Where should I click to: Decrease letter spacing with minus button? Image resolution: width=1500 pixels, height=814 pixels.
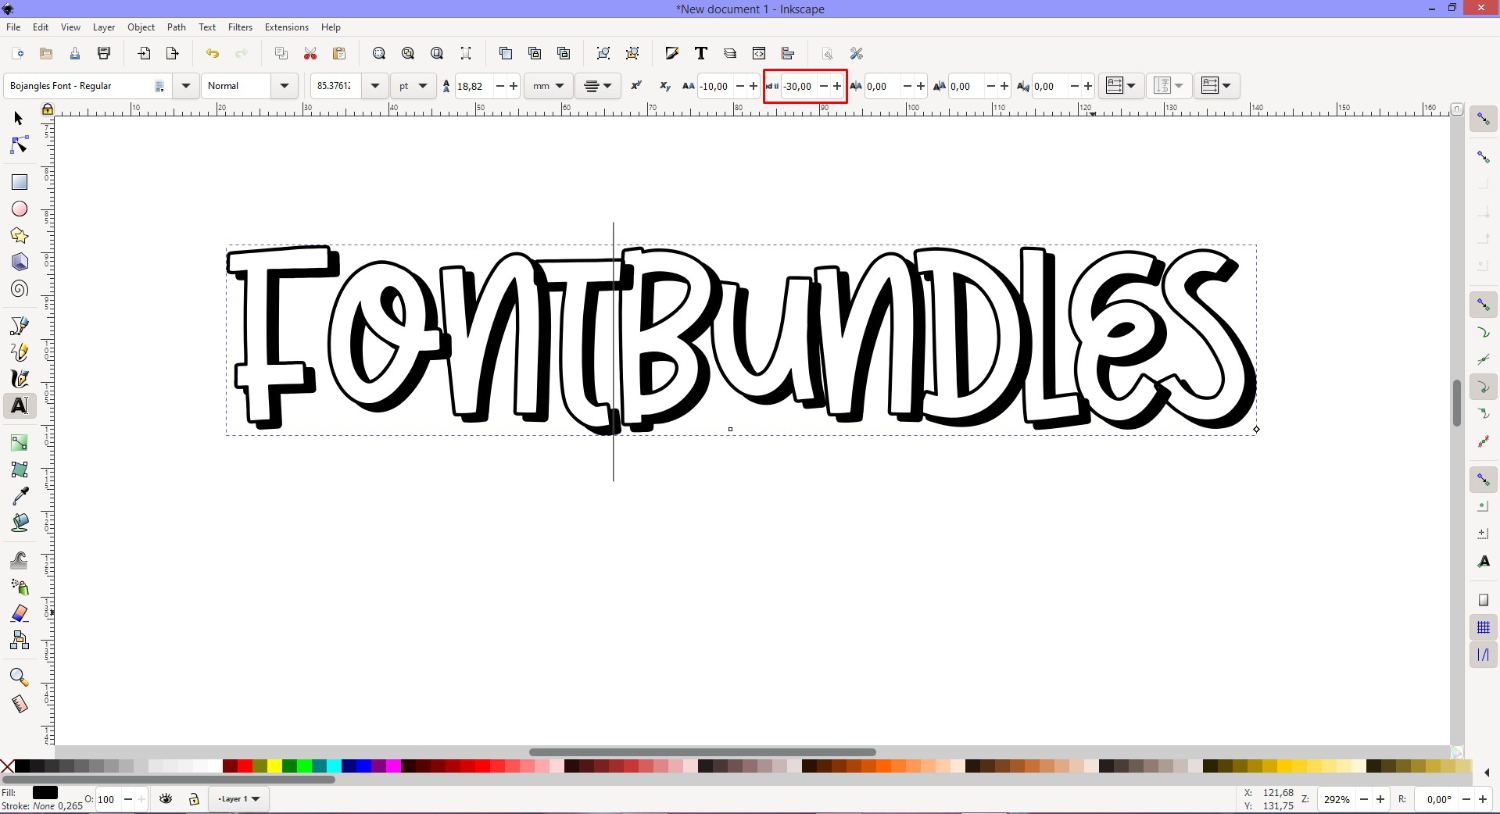coord(740,86)
